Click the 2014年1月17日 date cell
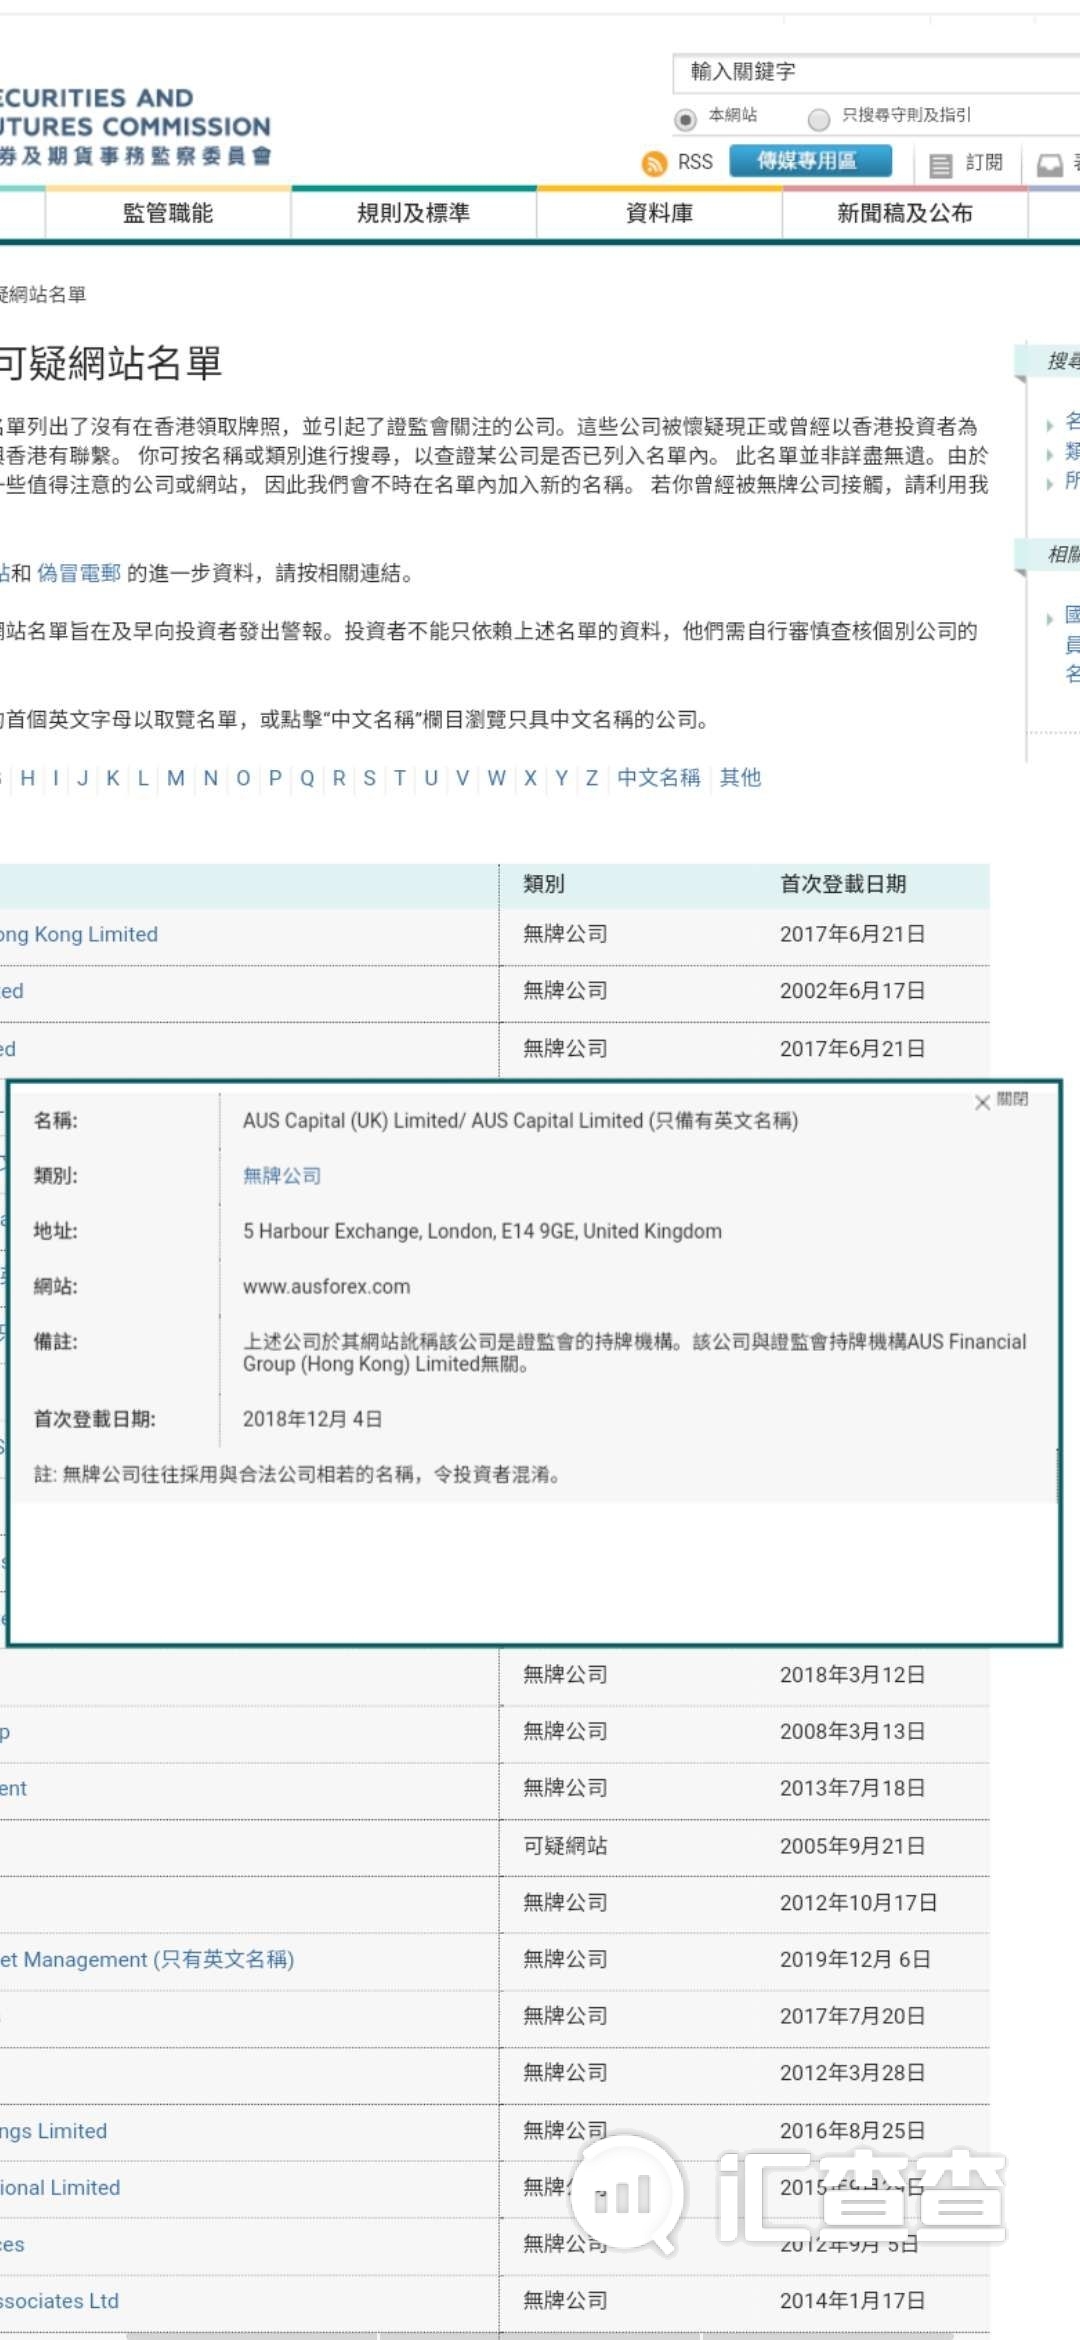The image size is (1080, 2340). coord(852,2301)
